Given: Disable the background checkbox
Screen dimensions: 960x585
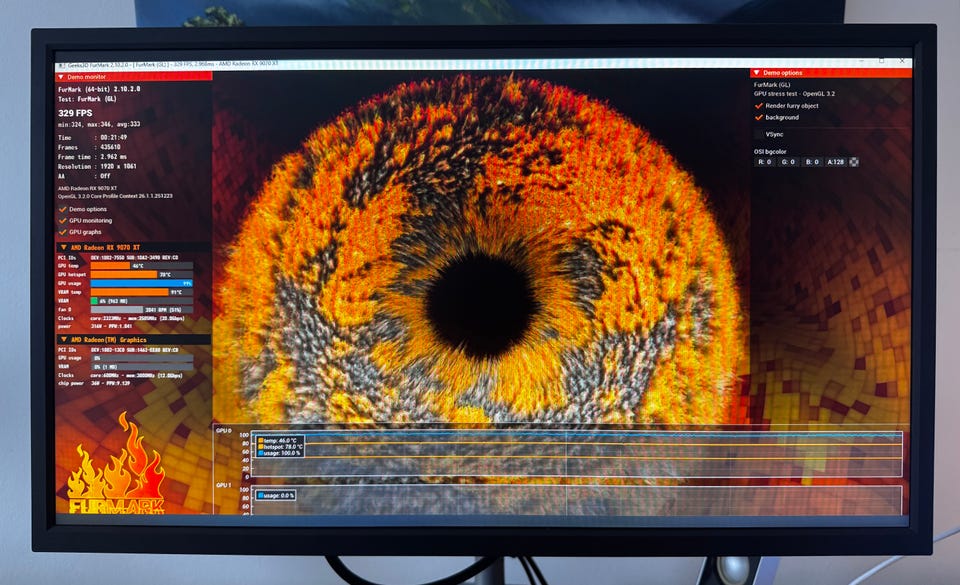Looking at the screenshot, I should [759, 117].
